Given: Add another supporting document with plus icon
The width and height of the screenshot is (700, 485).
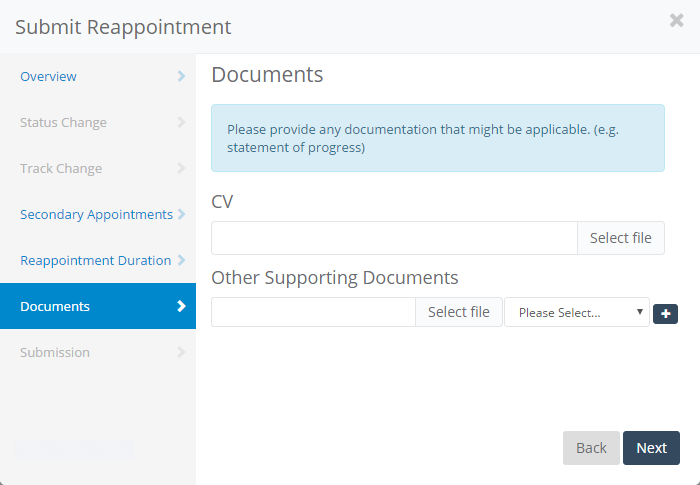Looking at the screenshot, I should 665,313.
